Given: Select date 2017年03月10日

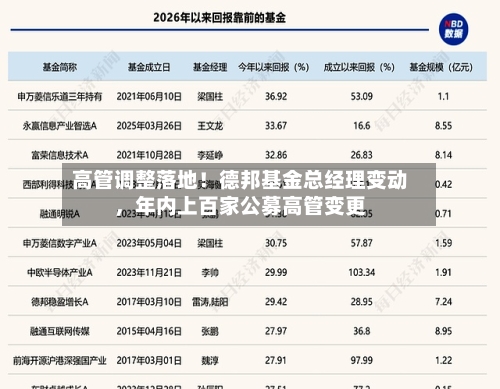Looking at the screenshot, I should [149, 302].
